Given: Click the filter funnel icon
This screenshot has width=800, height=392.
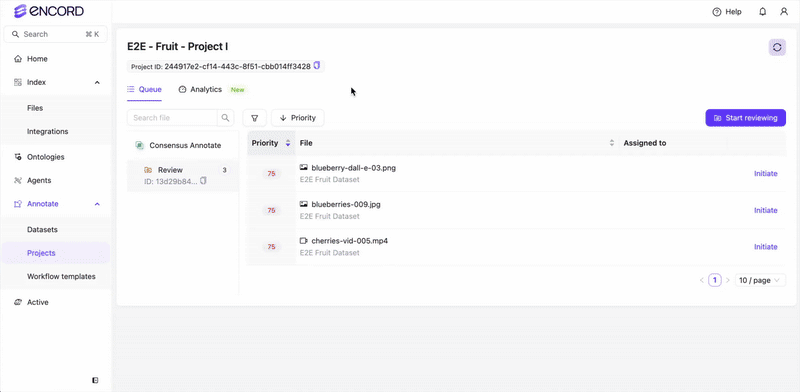Looking at the screenshot, I should click(255, 118).
